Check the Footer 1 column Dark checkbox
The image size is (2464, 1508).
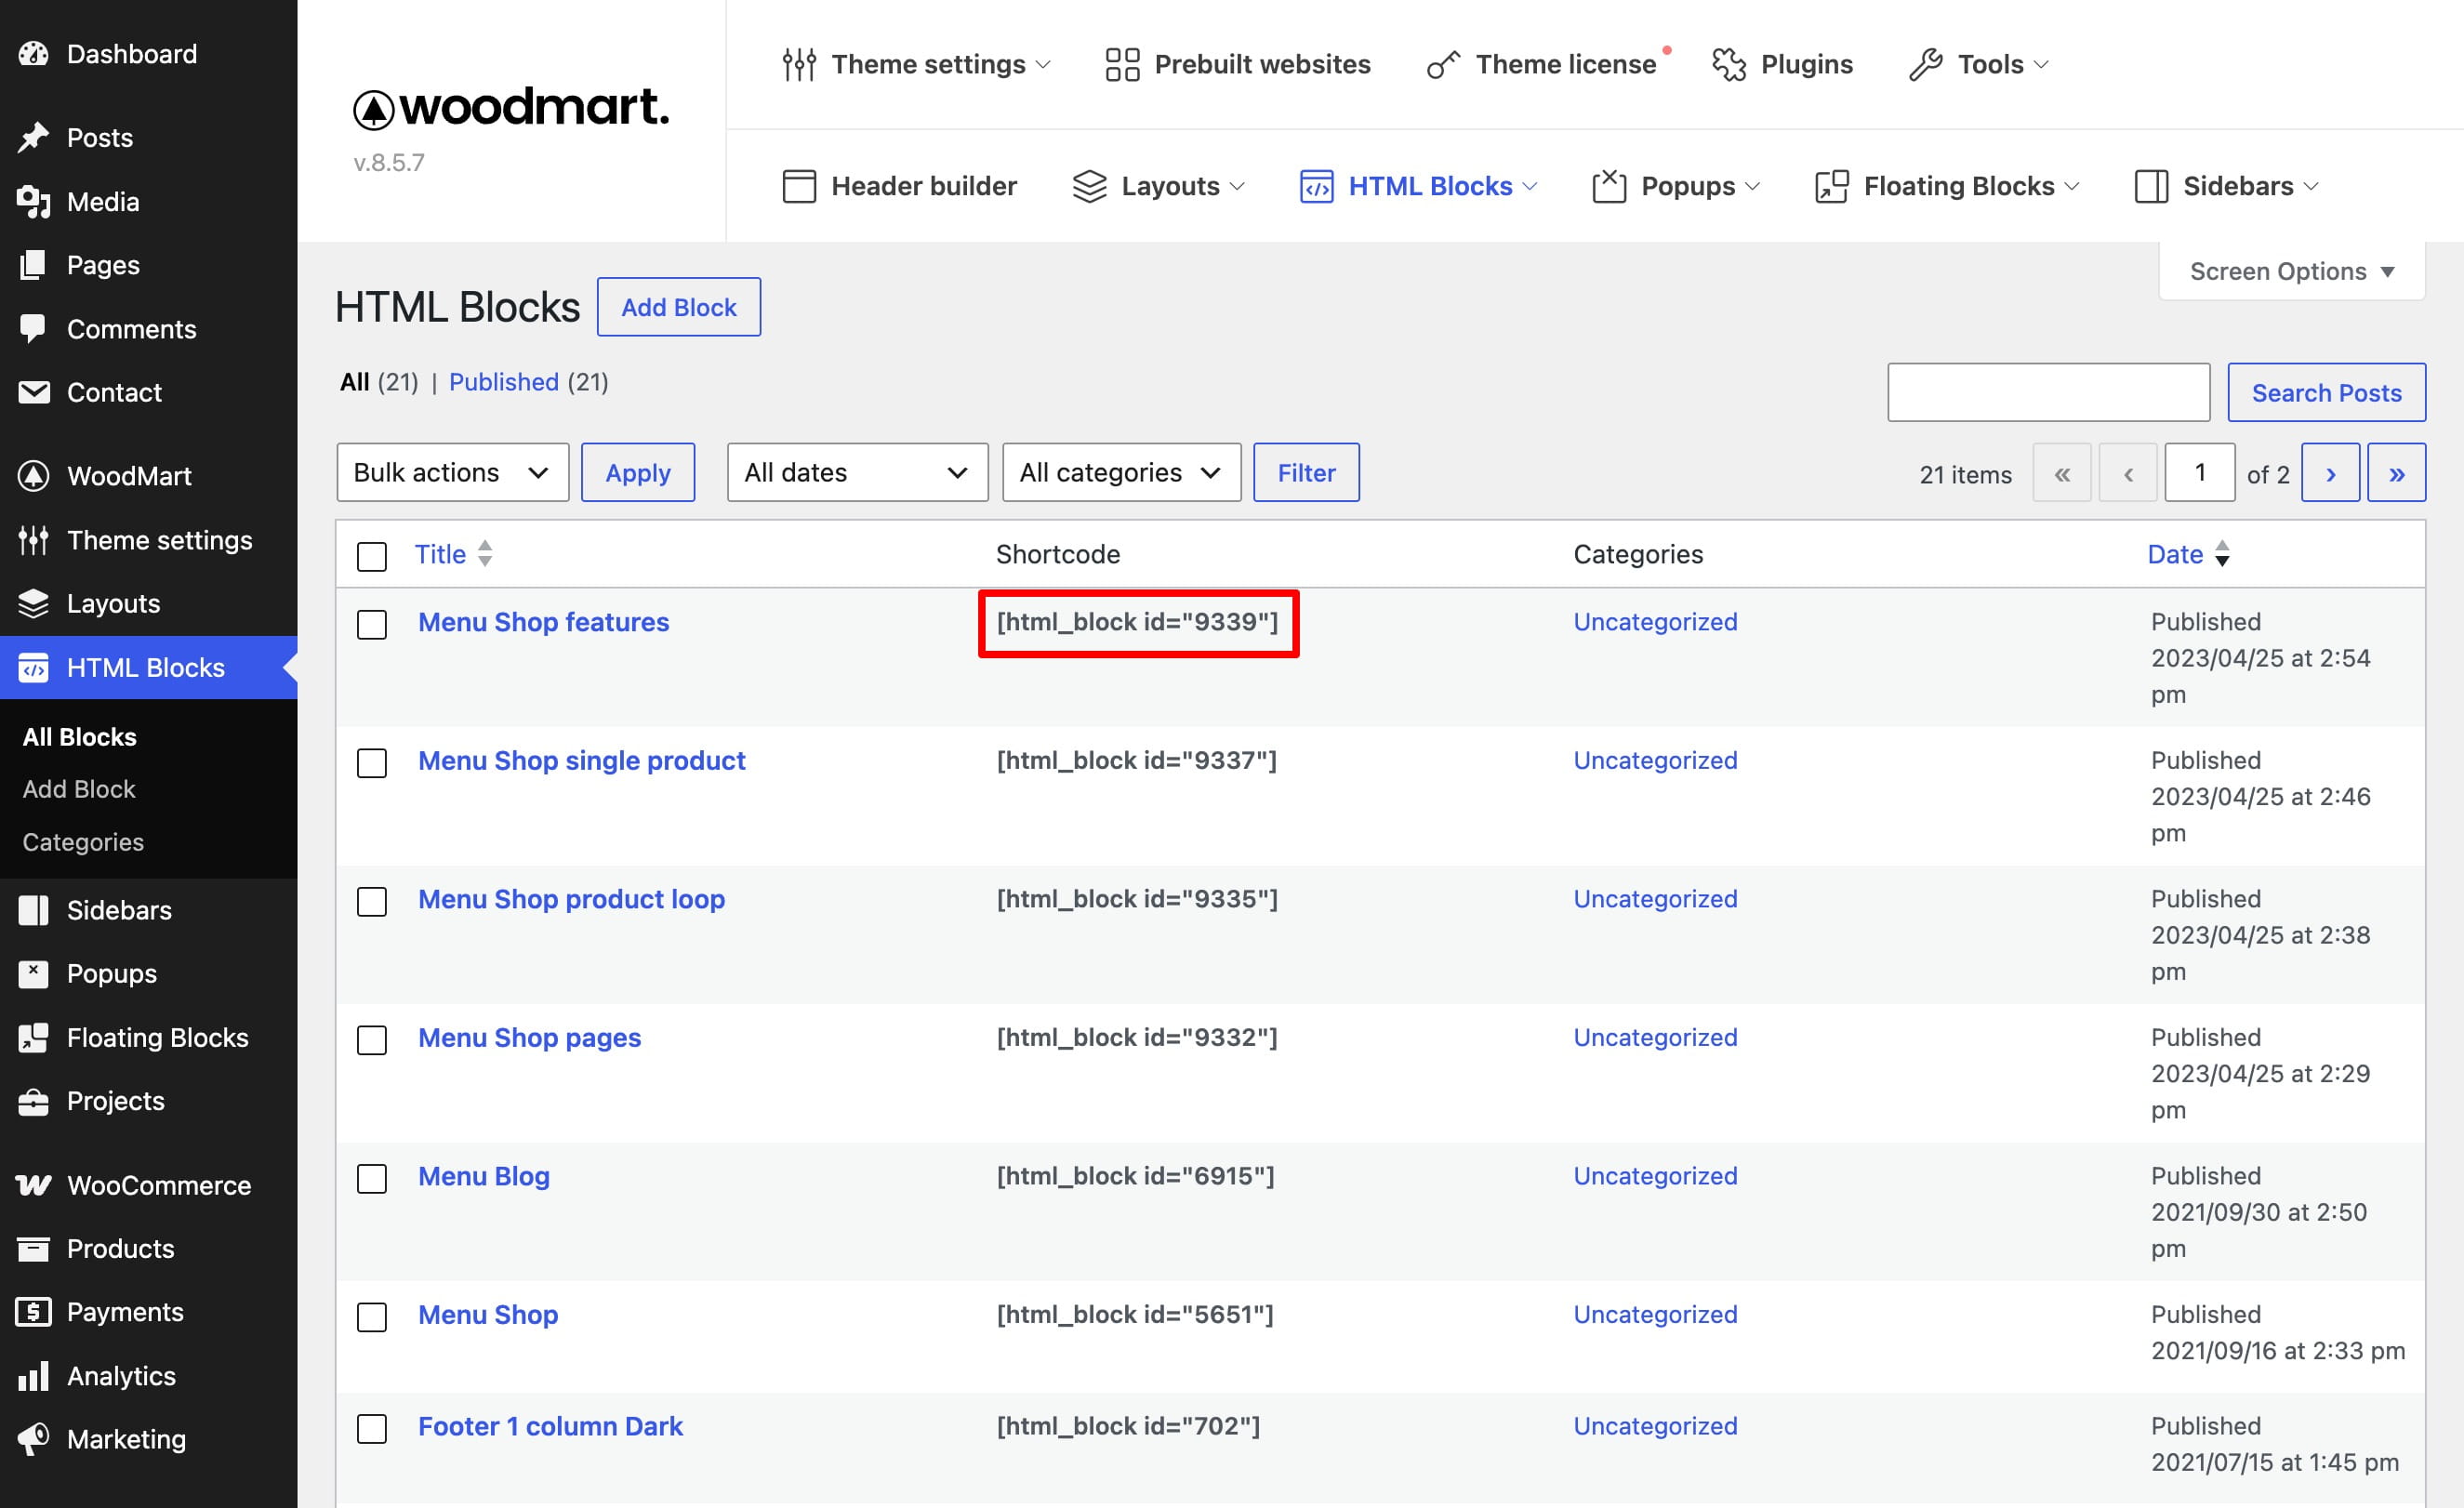tap(372, 1428)
